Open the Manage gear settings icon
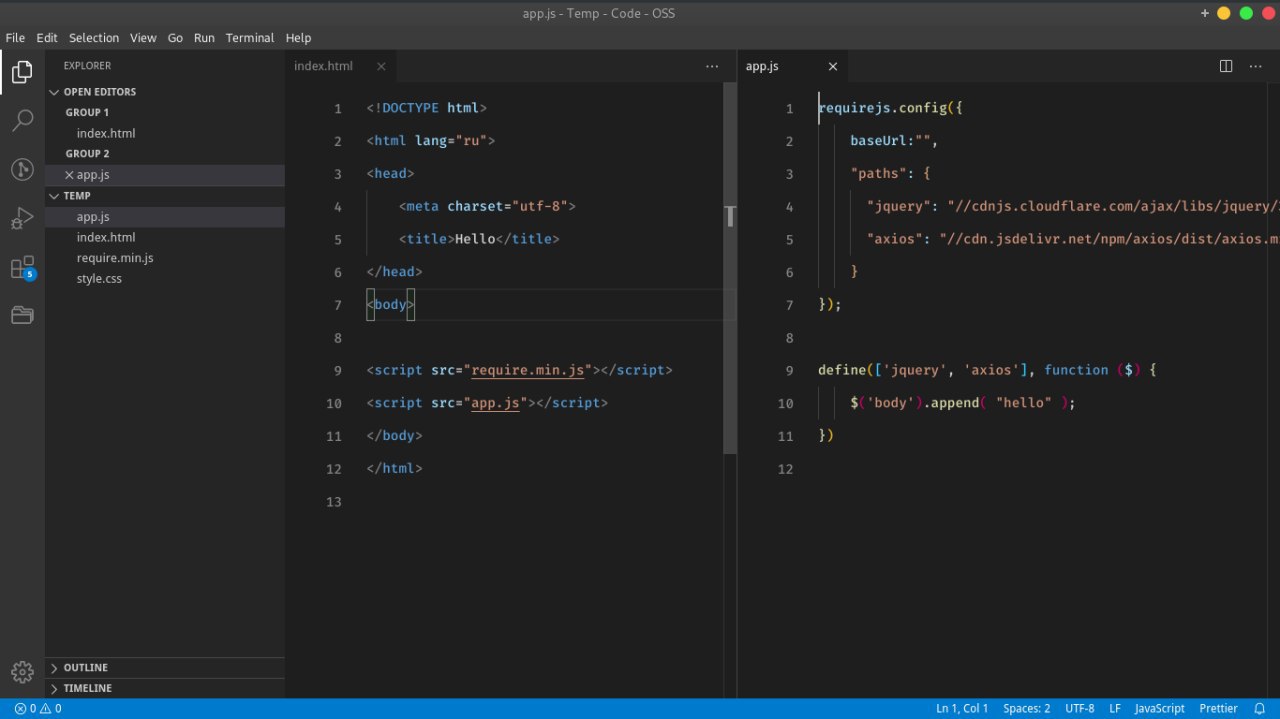This screenshot has height=719, width=1280. [x=22, y=672]
